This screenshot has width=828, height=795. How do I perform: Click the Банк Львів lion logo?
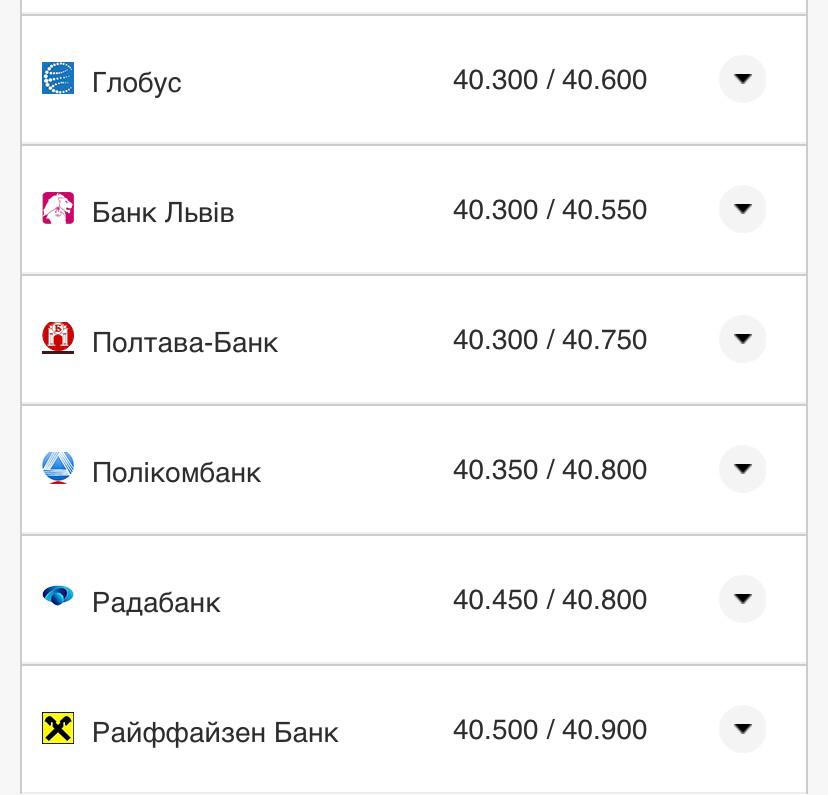(58, 208)
